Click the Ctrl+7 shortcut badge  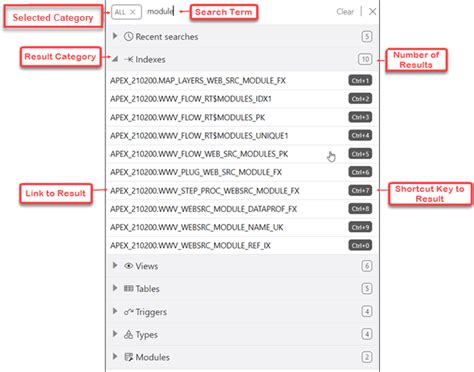360,190
